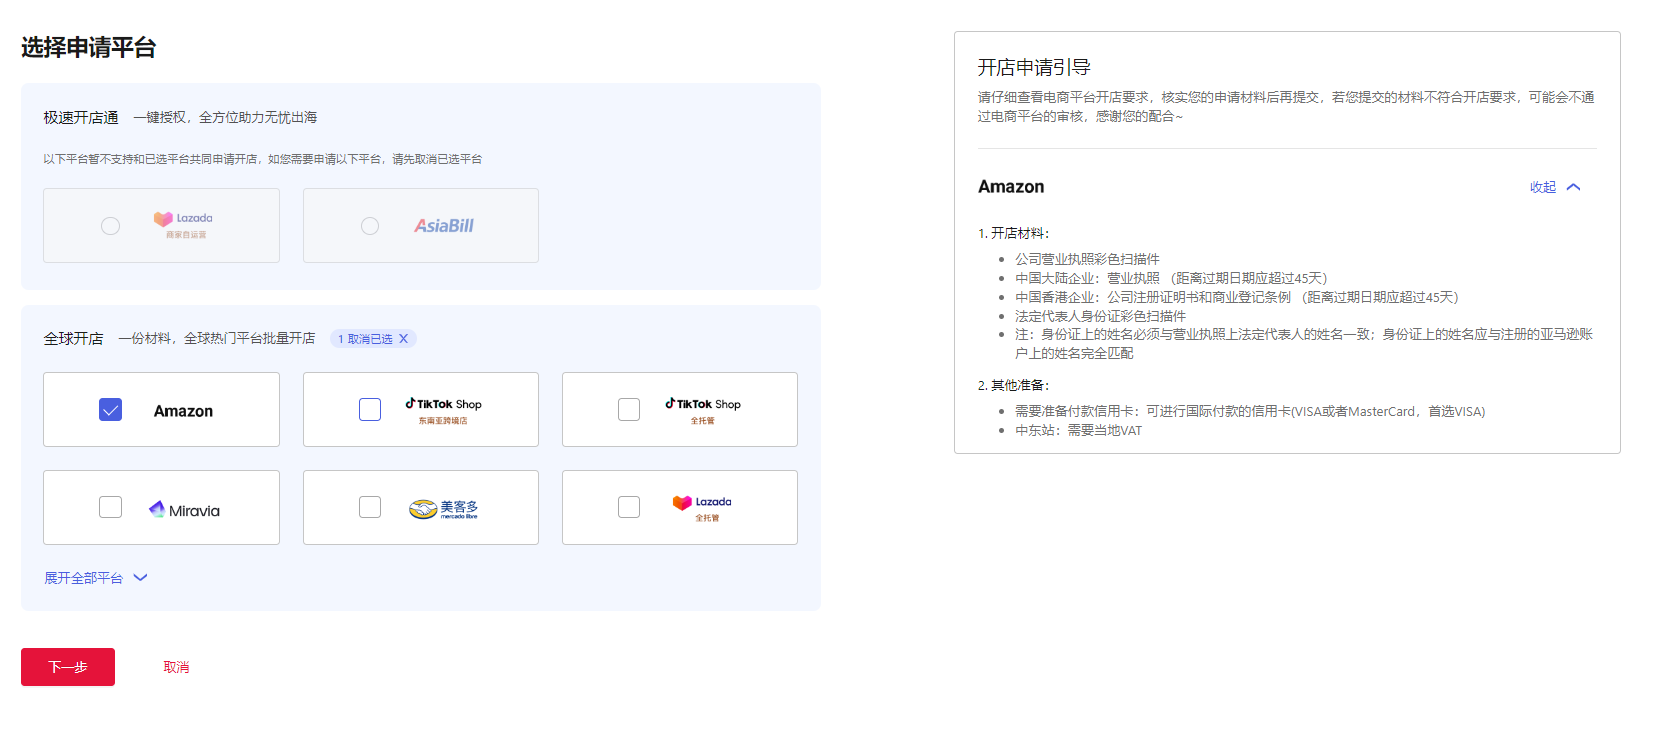Uncheck the Amazon platform checkbox
1665x747 pixels.
(111, 410)
